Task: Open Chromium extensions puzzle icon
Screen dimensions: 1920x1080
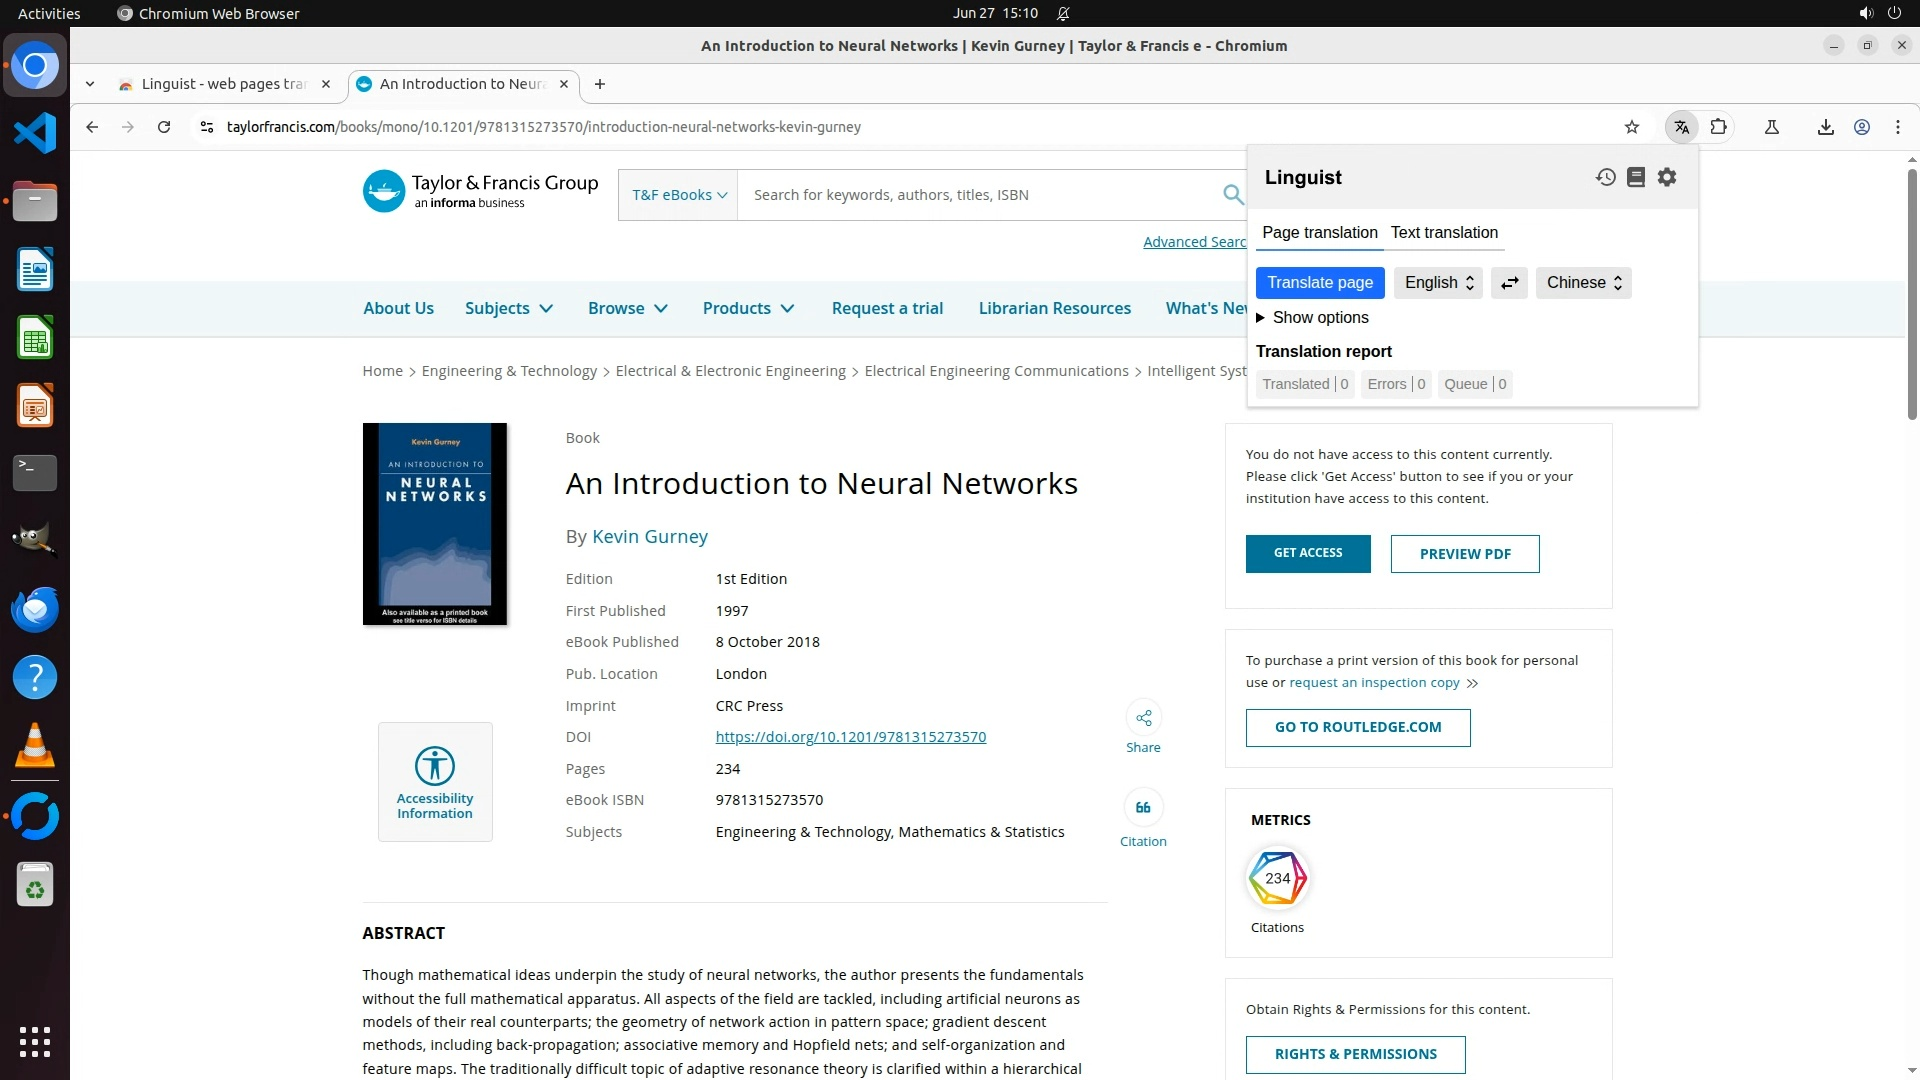Action: (1719, 127)
